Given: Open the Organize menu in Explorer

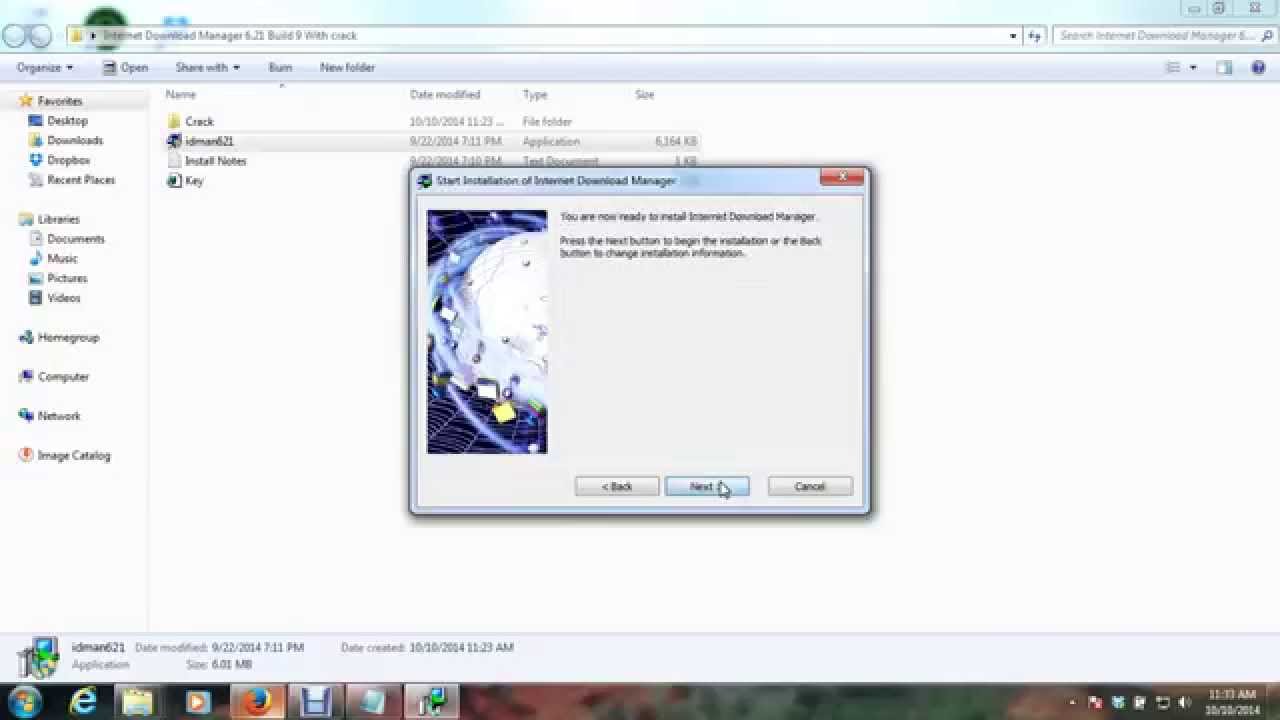Looking at the screenshot, I should (44, 68).
